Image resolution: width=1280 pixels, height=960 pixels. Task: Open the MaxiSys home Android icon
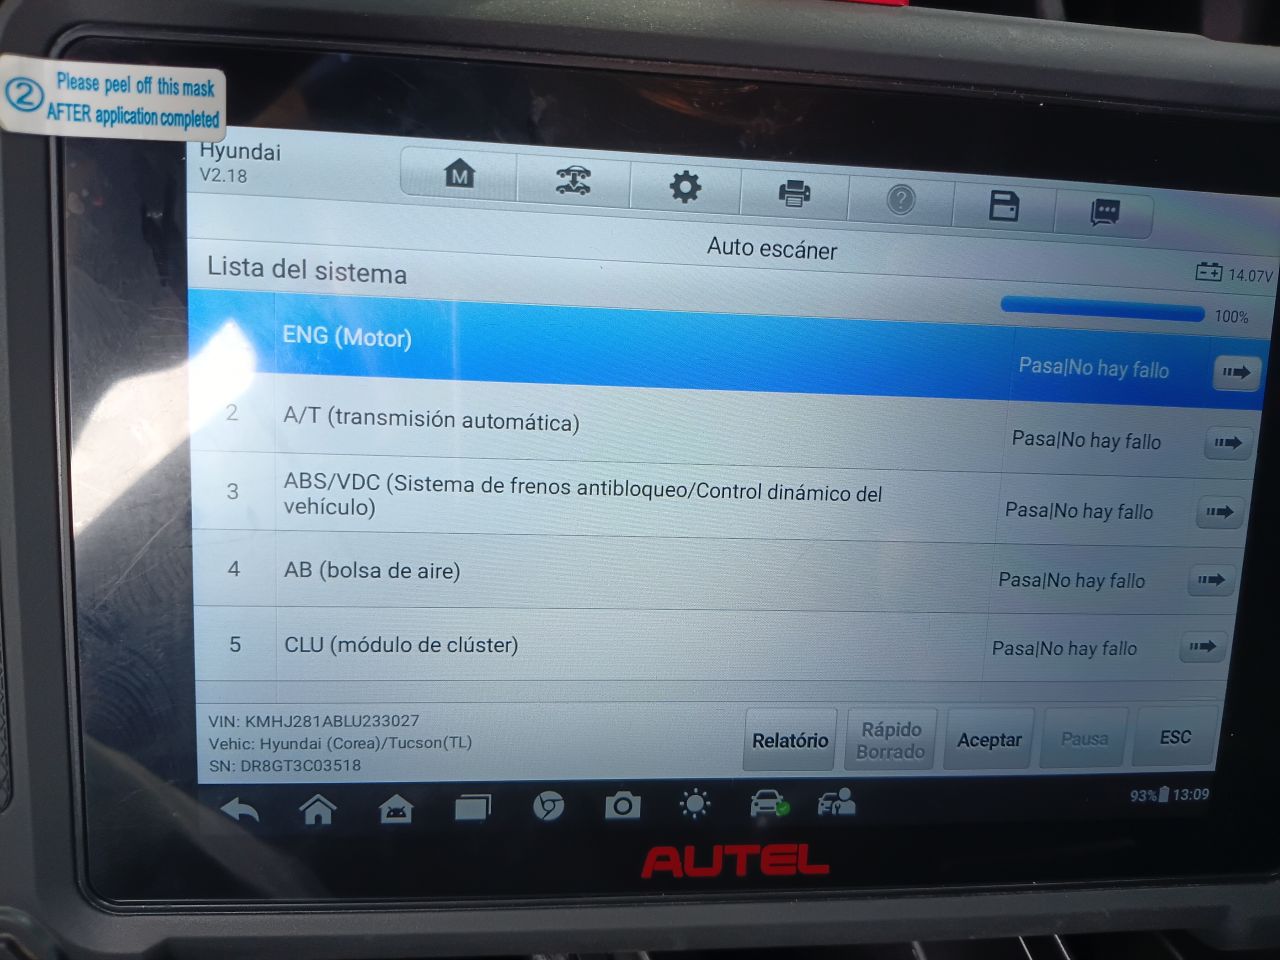pyautogui.click(x=396, y=808)
